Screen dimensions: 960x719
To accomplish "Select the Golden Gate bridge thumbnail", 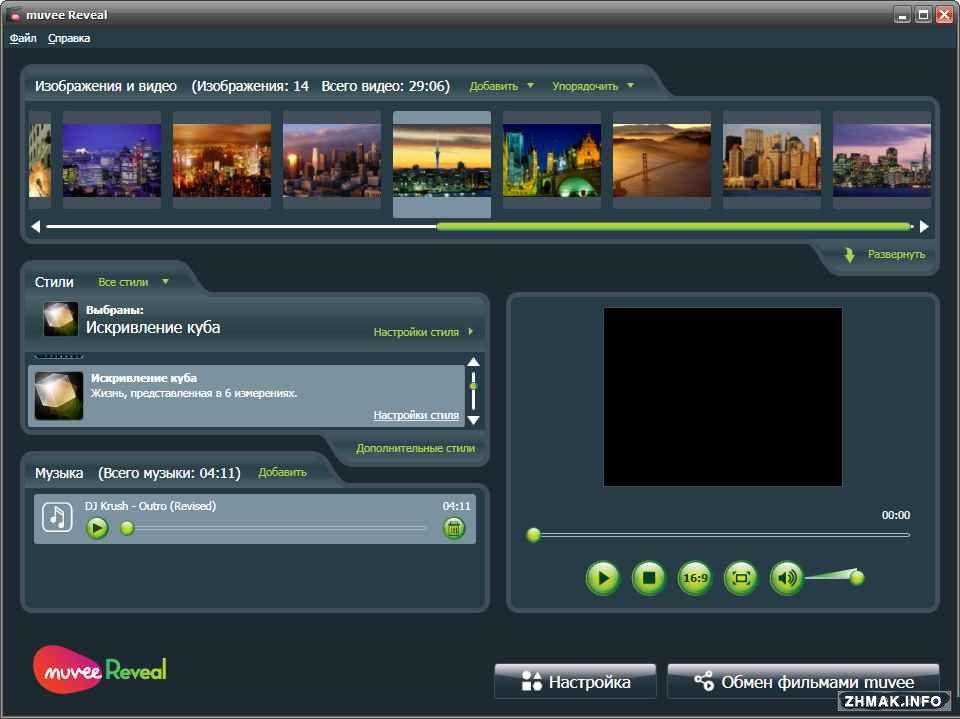I will [x=661, y=160].
